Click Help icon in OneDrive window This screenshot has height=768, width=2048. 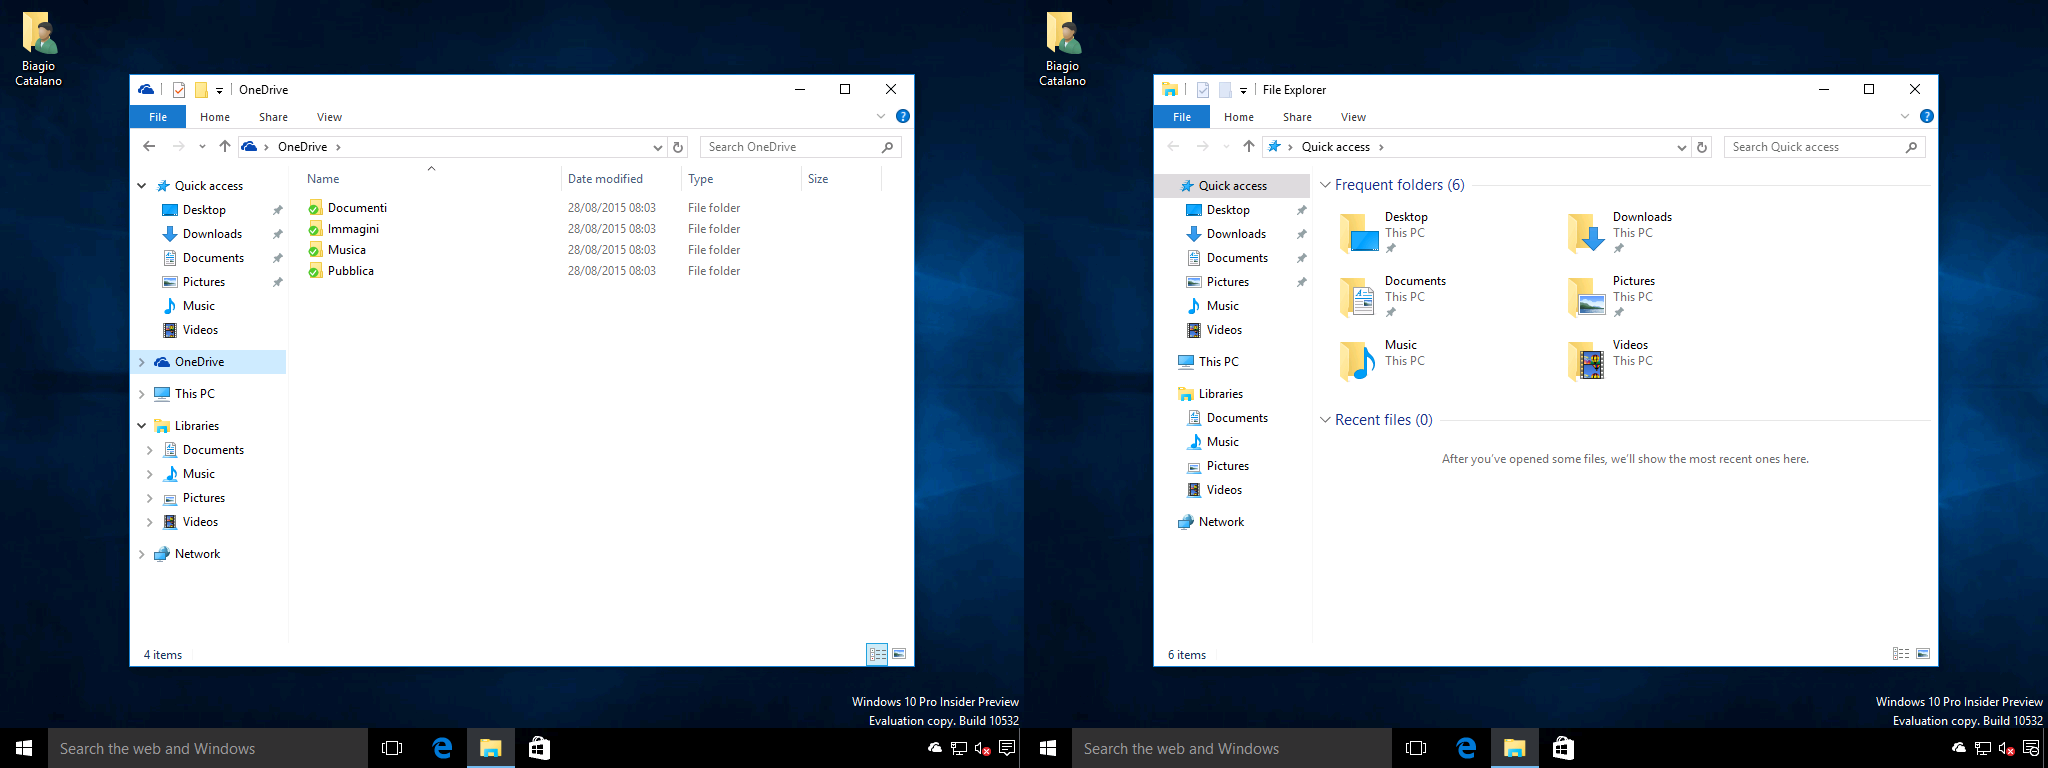(x=903, y=116)
